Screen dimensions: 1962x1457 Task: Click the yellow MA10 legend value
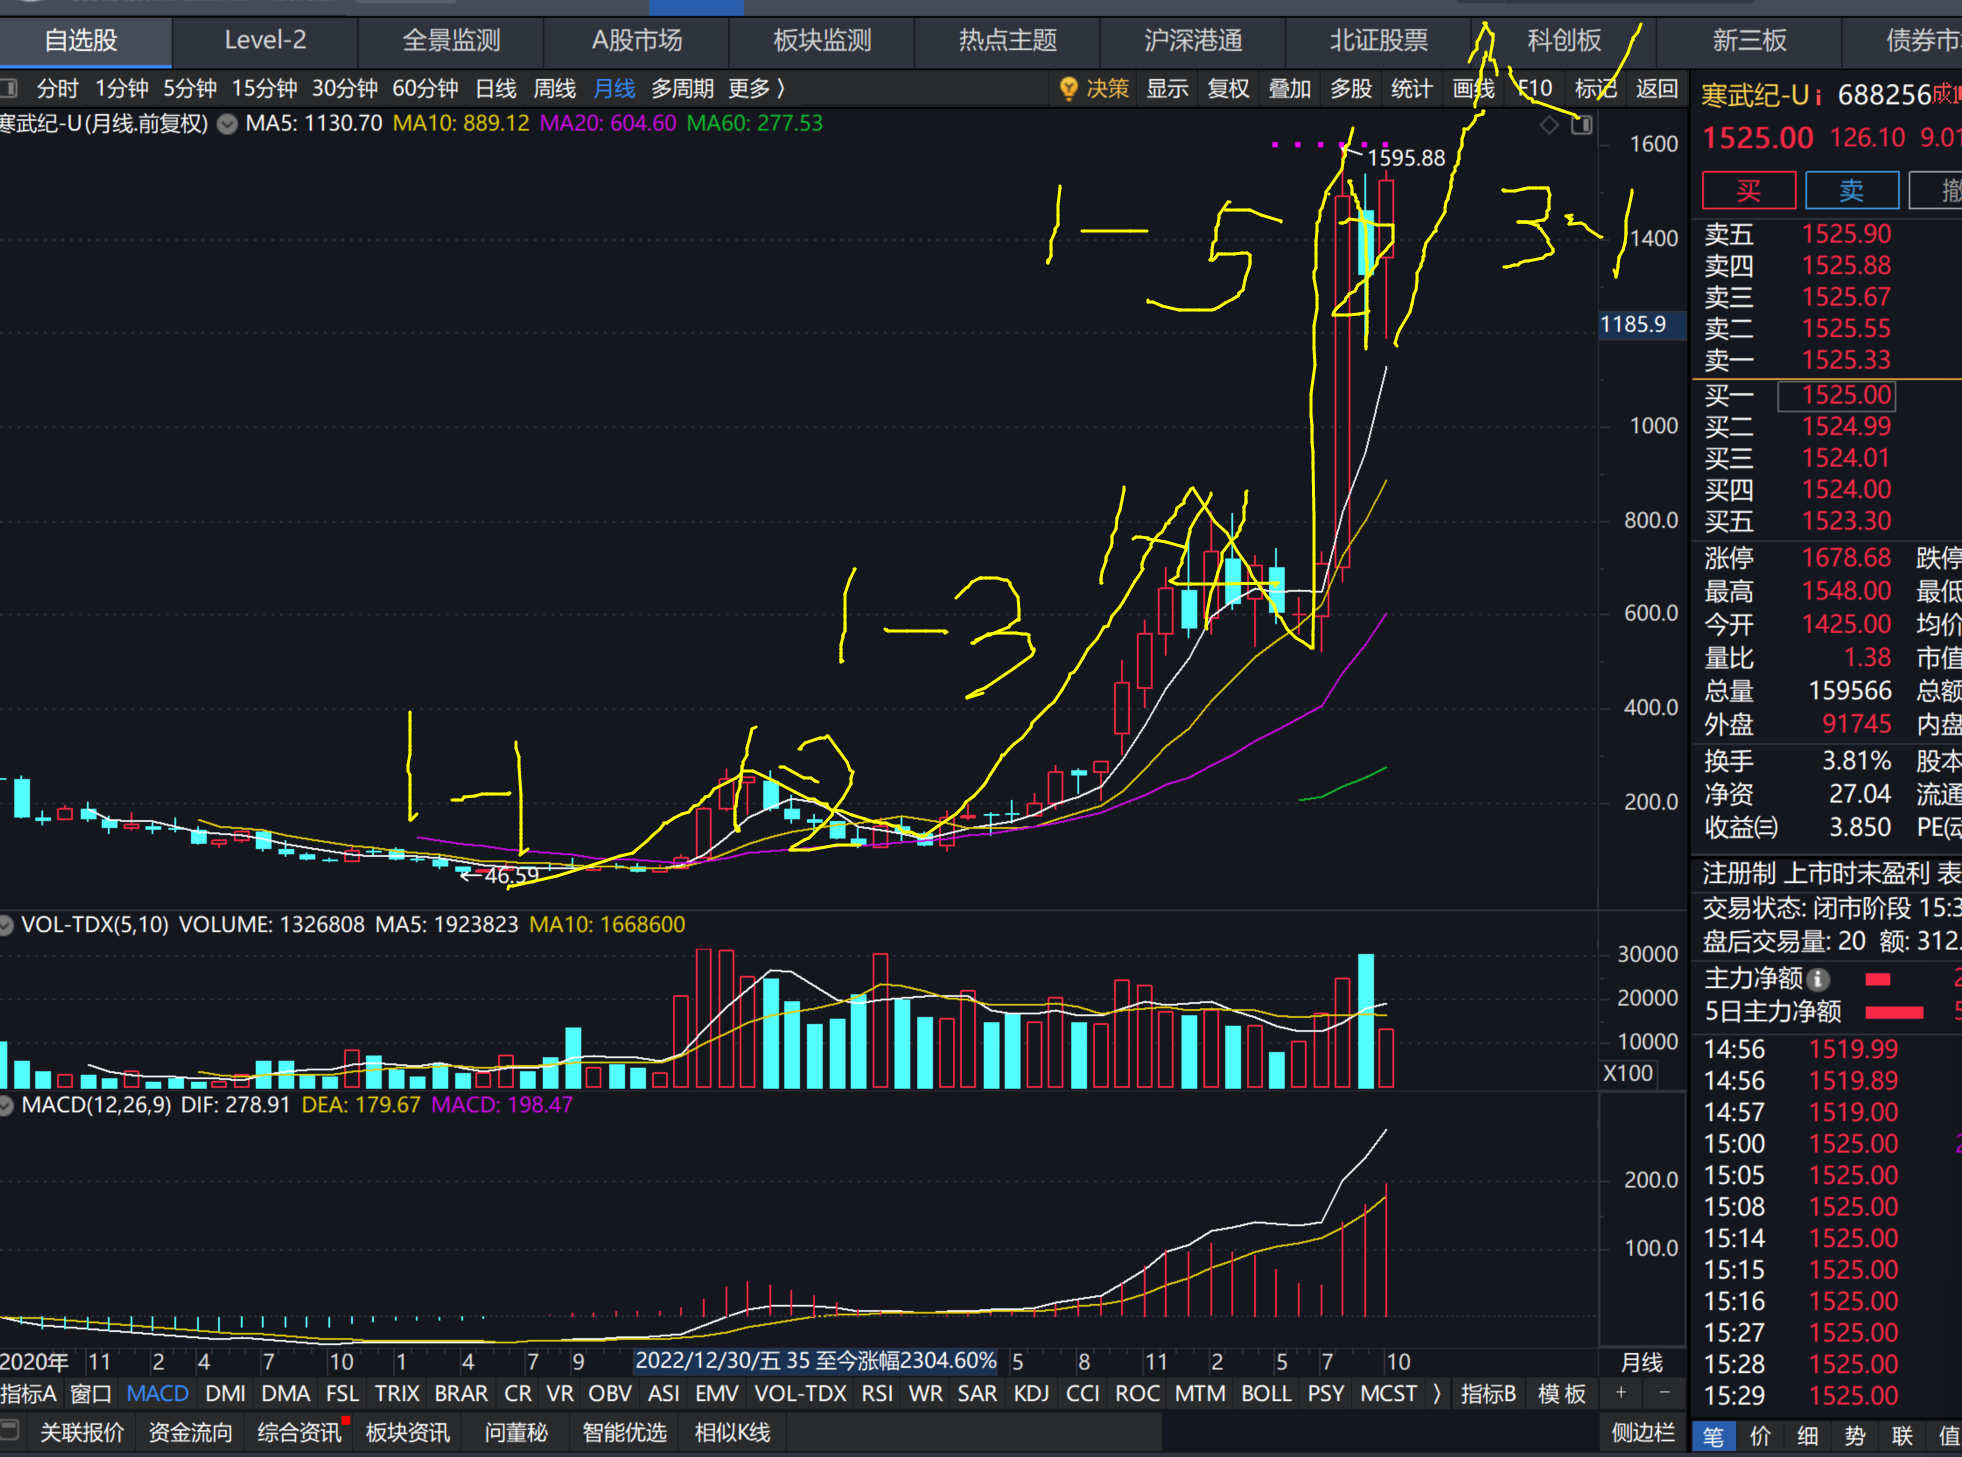460,123
